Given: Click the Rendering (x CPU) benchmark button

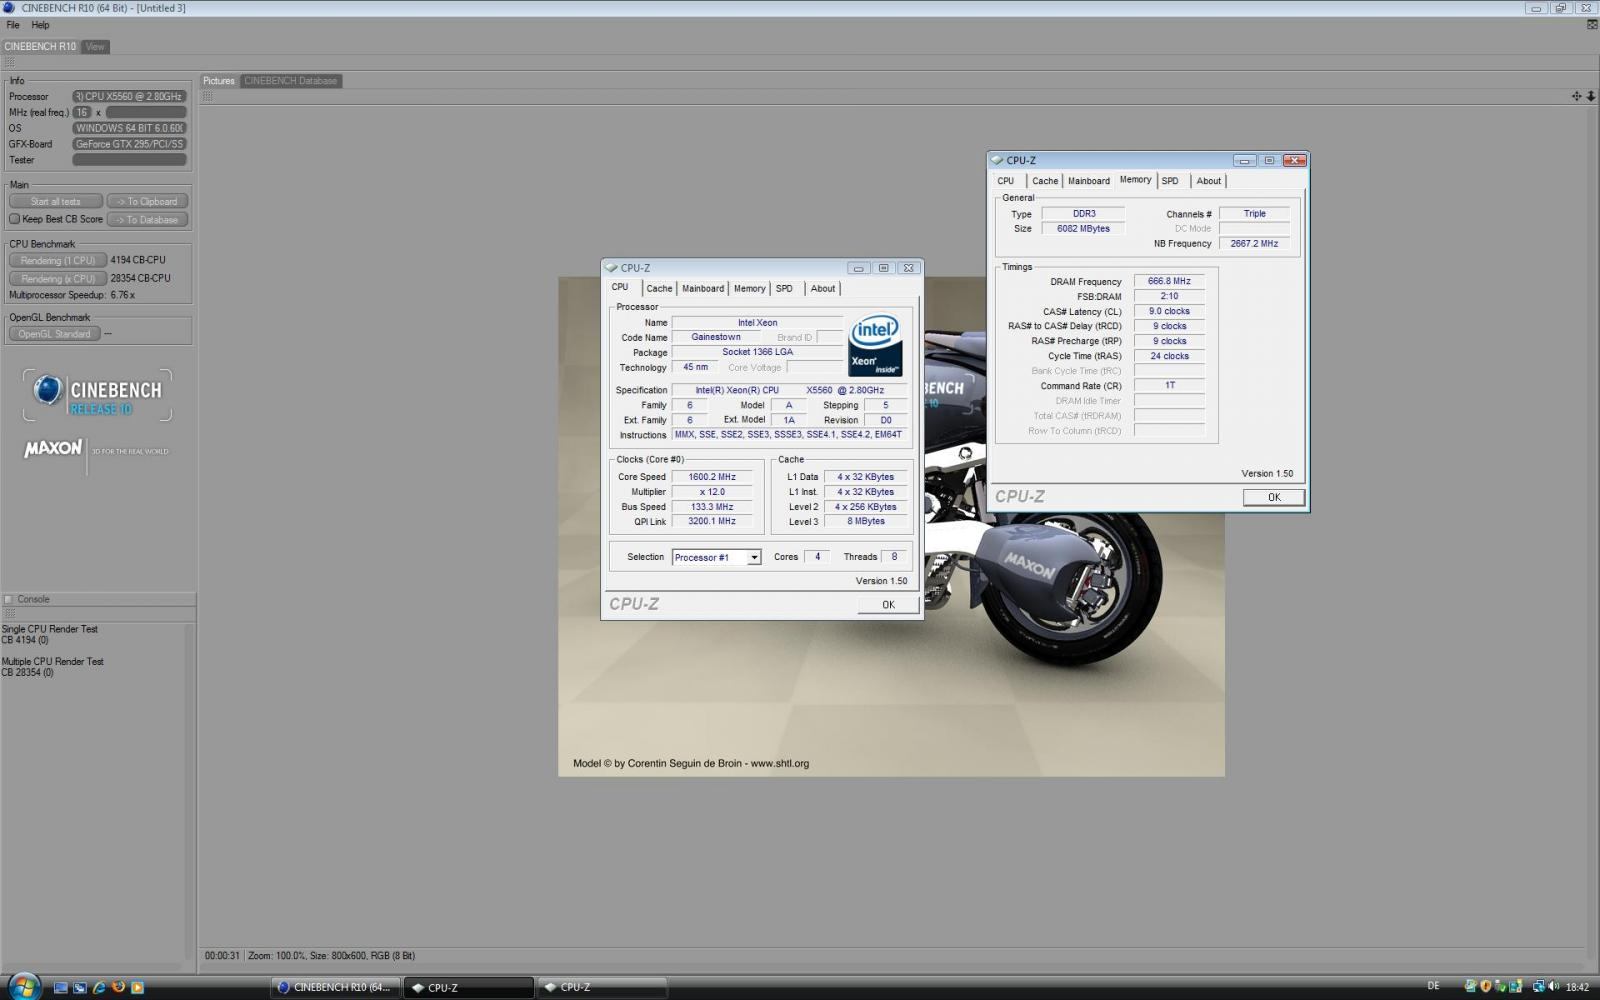Looking at the screenshot, I should (x=57, y=279).
